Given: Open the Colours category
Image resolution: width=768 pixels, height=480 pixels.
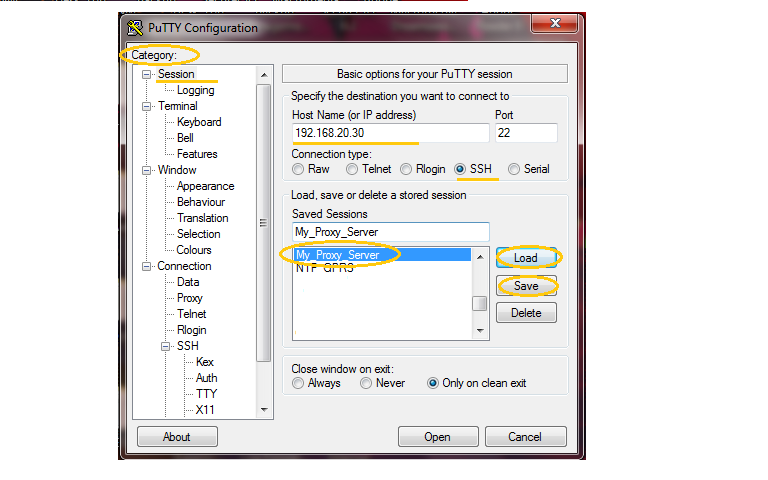Looking at the screenshot, I should click(194, 250).
